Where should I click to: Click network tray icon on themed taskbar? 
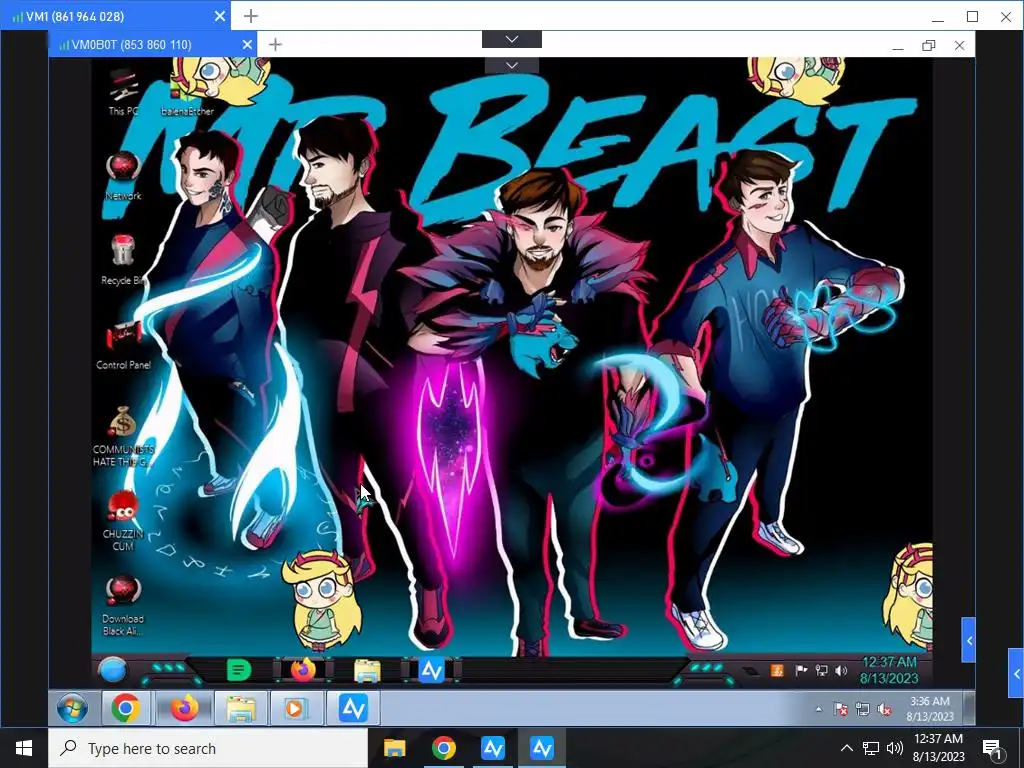click(821, 670)
